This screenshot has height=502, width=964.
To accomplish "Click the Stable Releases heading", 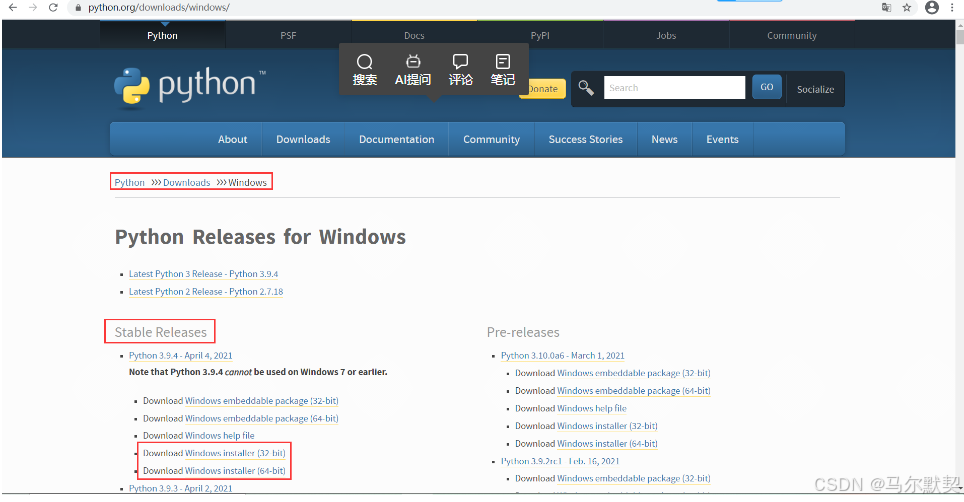I will pos(160,332).
